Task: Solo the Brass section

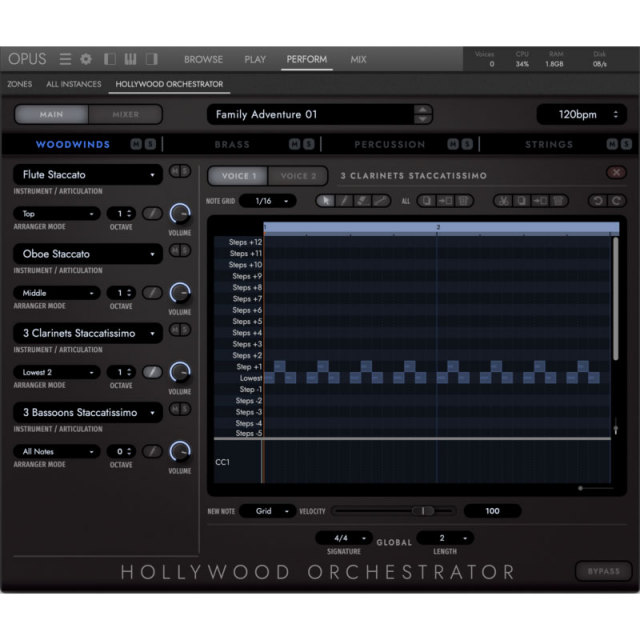Action: (309, 144)
